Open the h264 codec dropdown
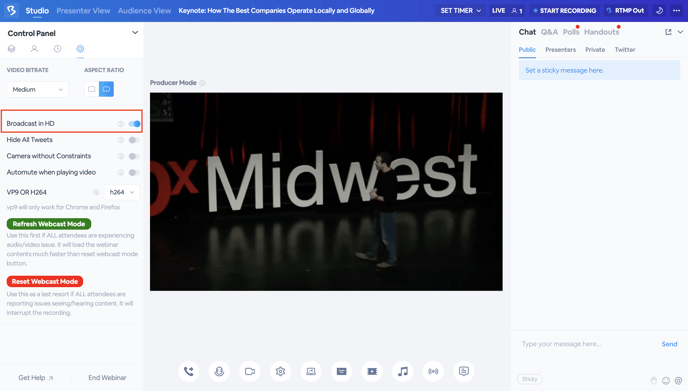This screenshot has width=688, height=391. tap(122, 192)
